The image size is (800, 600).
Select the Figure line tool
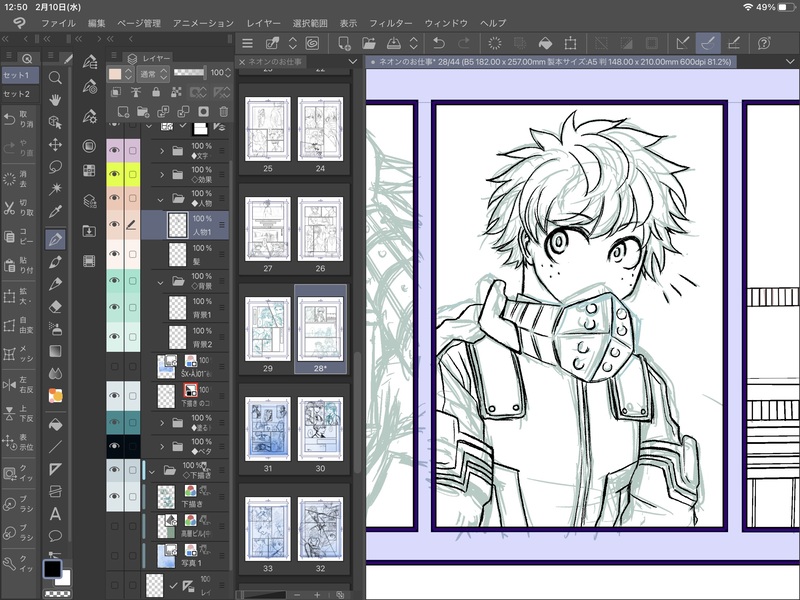[x=55, y=447]
